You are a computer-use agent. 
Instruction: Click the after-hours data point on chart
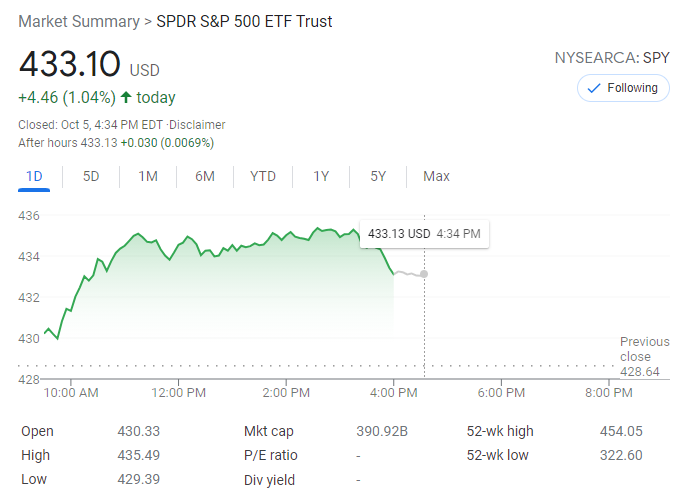pyautogui.click(x=424, y=274)
